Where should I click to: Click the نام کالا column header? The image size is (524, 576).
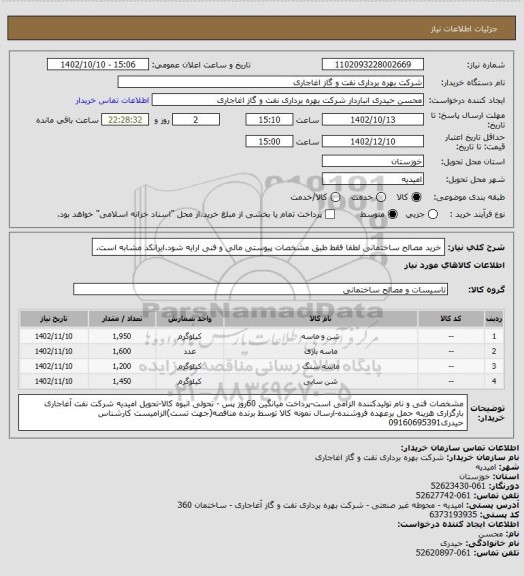pyautogui.click(x=320, y=319)
